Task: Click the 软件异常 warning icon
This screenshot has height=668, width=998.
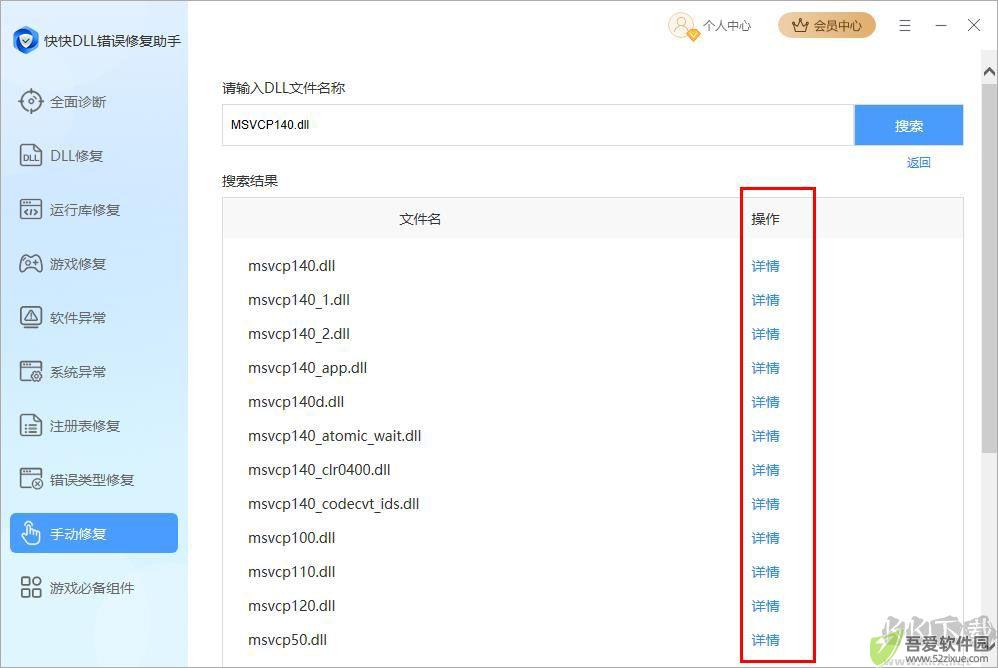Action: [31, 317]
